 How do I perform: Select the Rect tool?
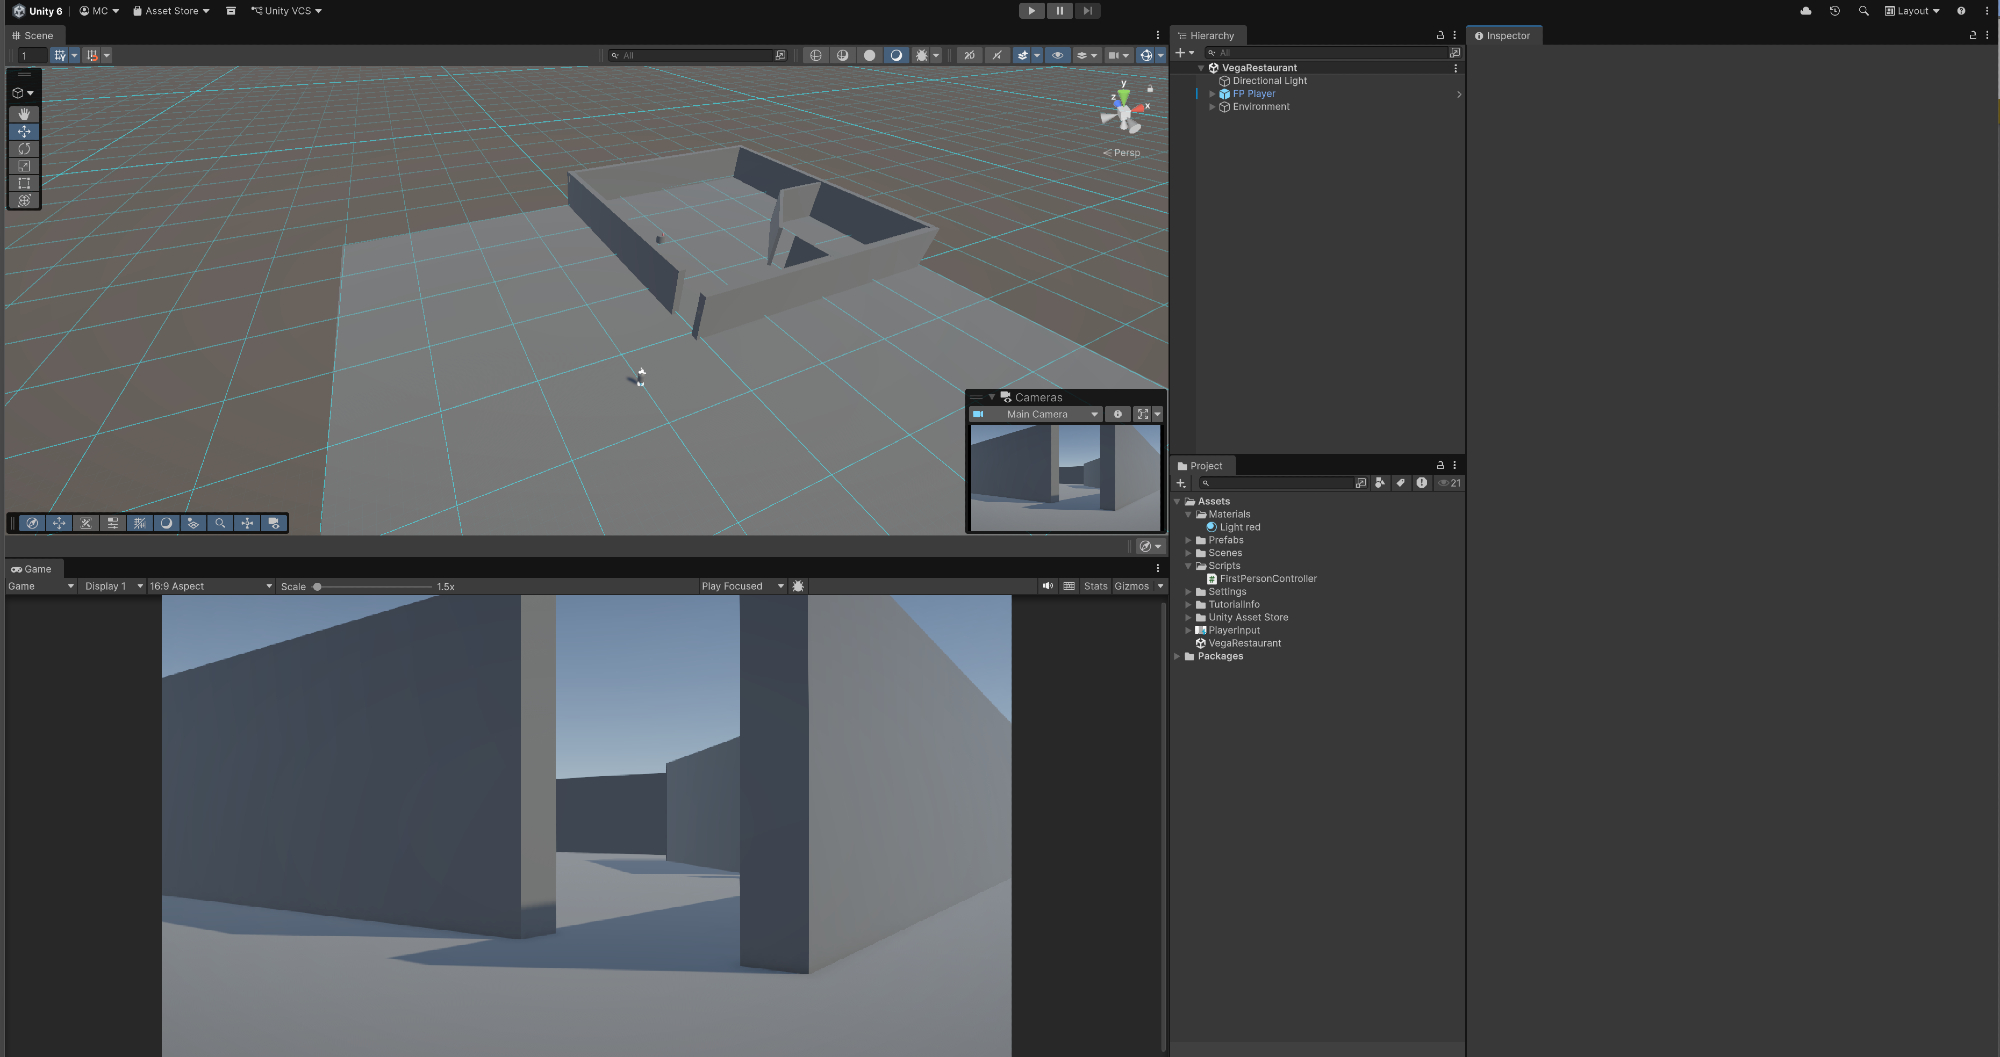(x=24, y=183)
